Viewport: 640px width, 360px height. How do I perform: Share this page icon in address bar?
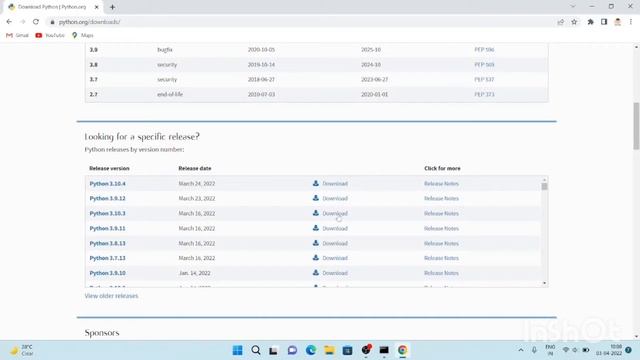point(560,22)
